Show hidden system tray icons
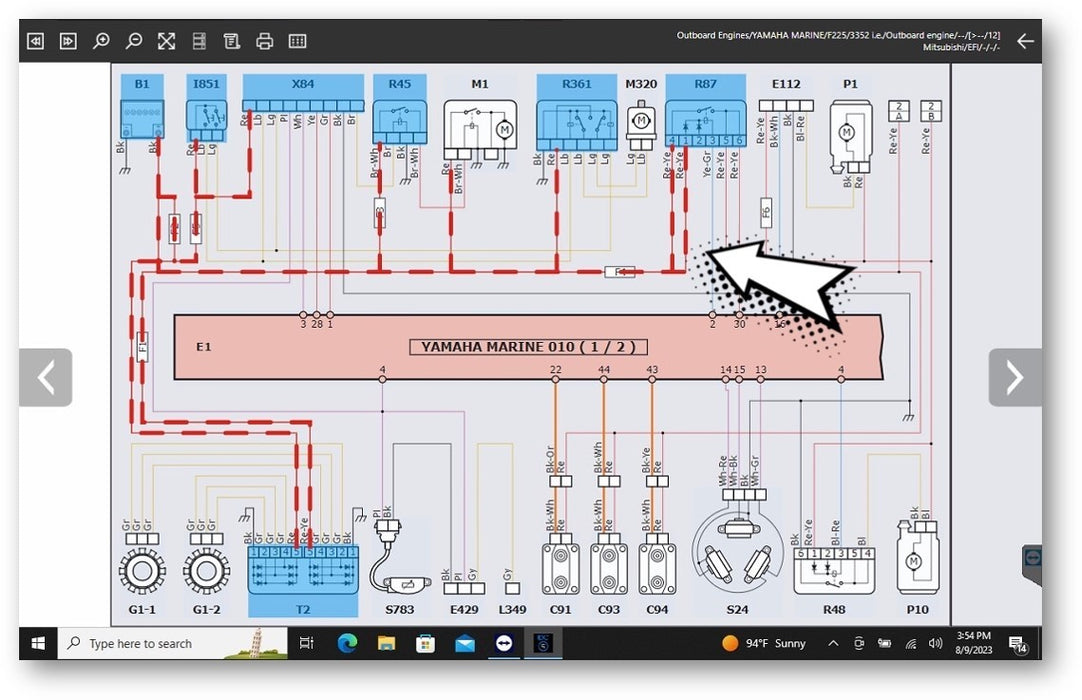 pos(833,643)
